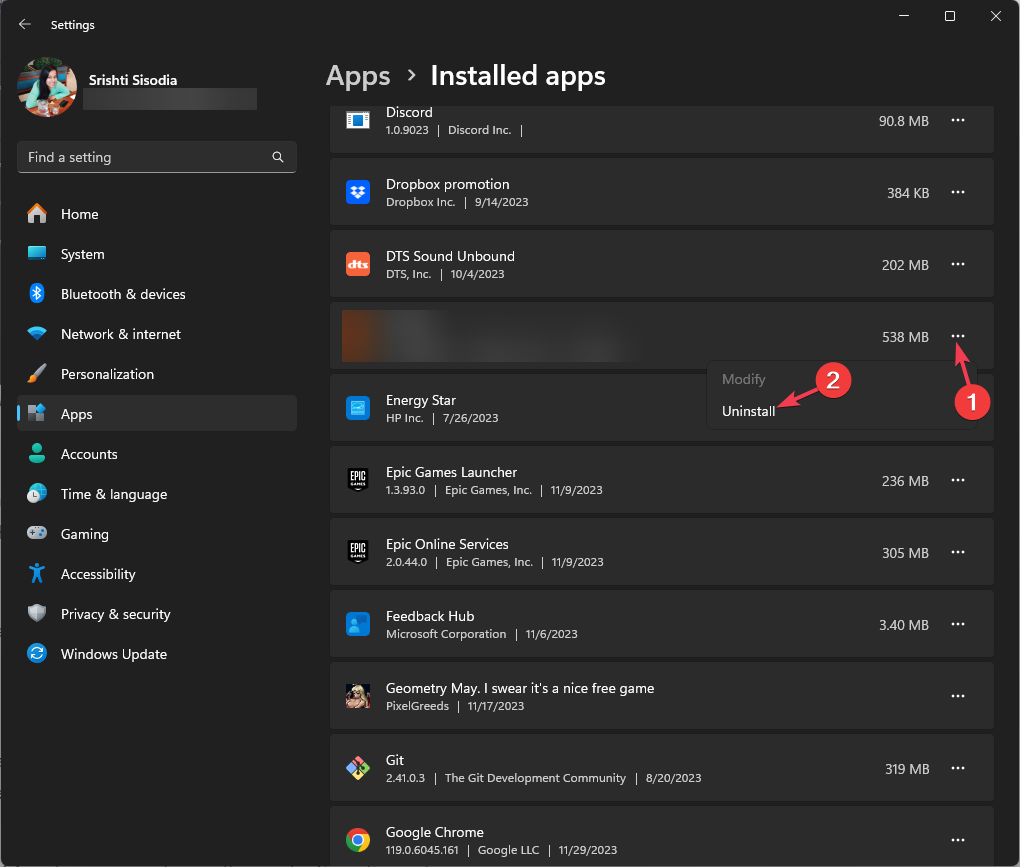Open more options for Feedback Hub

coord(958,624)
